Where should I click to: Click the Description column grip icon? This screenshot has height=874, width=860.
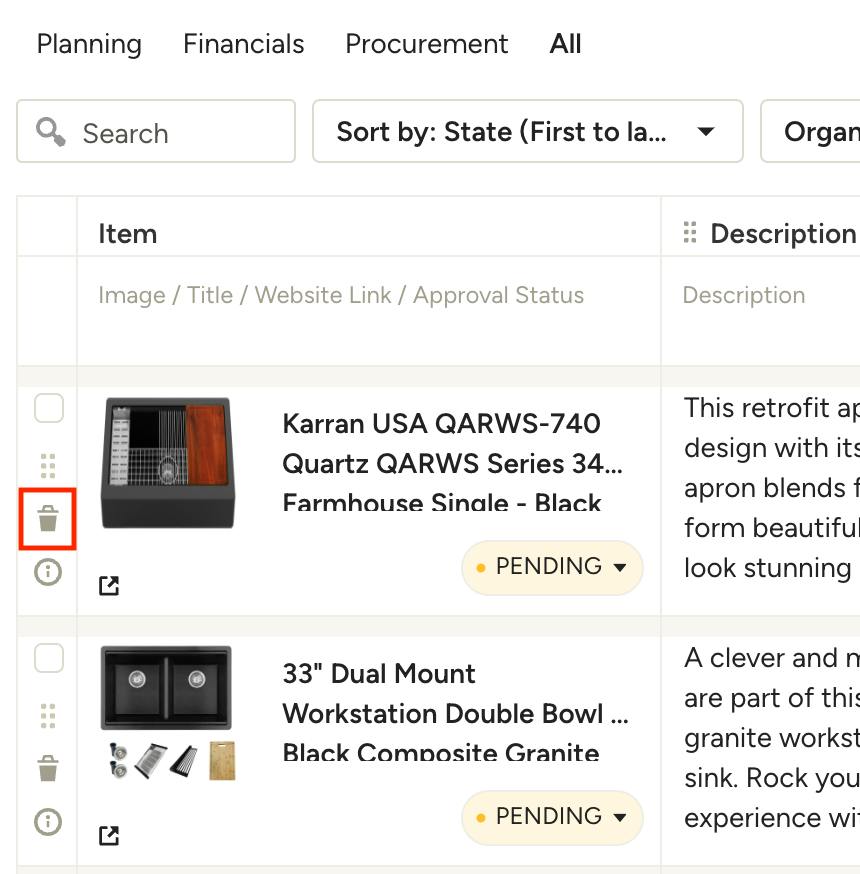pos(690,232)
